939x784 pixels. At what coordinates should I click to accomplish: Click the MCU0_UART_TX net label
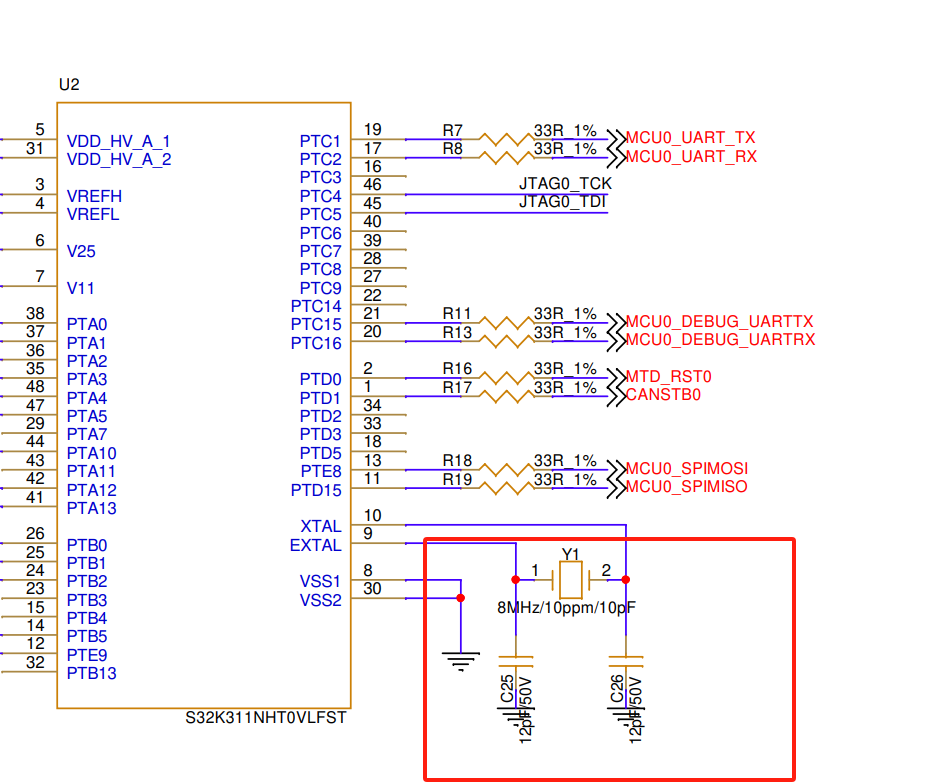690,137
